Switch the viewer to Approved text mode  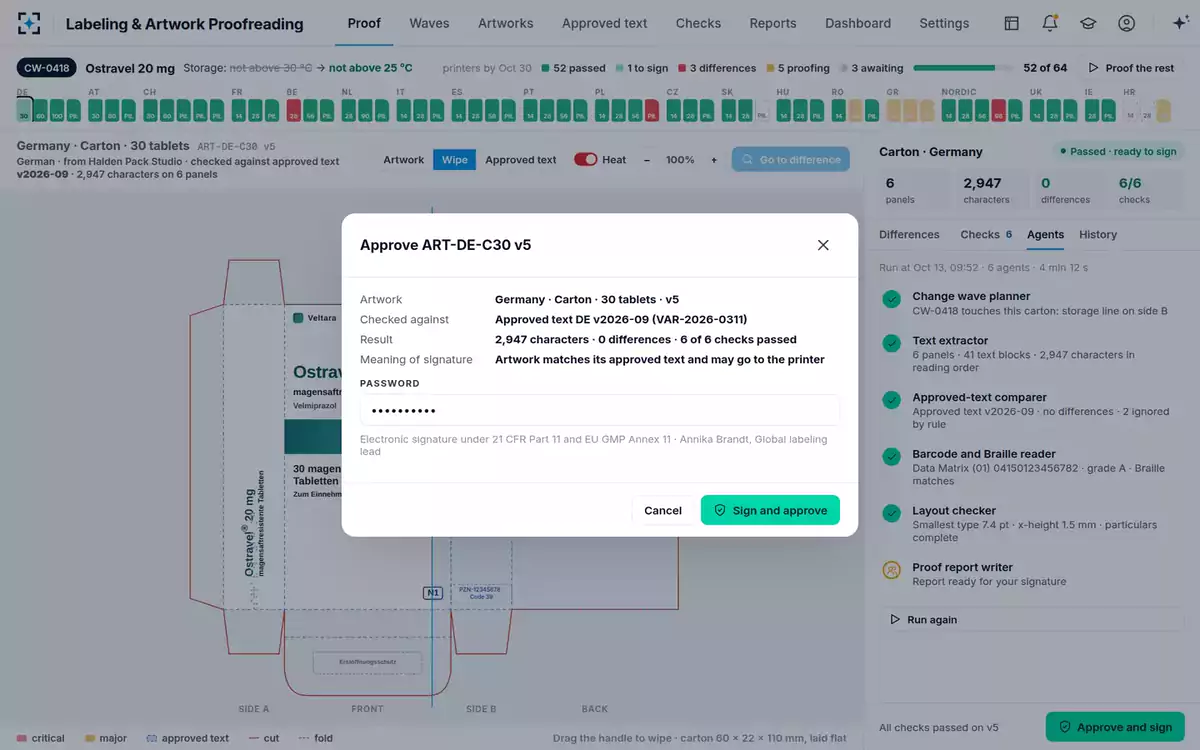pyautogui.click(x=521, y=160)
